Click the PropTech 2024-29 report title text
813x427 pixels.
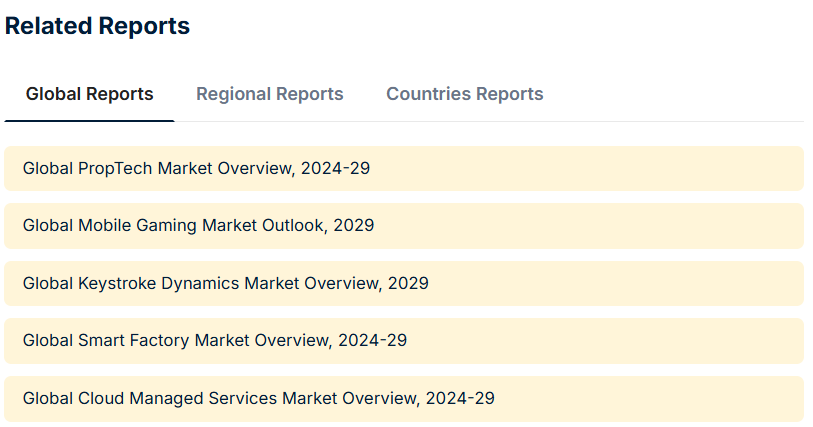click(x=196, y=168)
